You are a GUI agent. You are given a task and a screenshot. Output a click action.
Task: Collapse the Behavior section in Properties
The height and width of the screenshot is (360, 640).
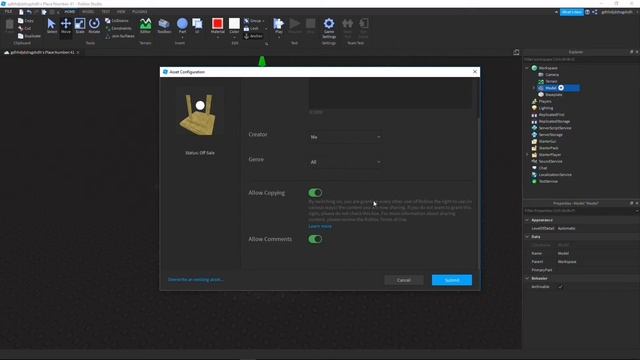click(527, 278)
